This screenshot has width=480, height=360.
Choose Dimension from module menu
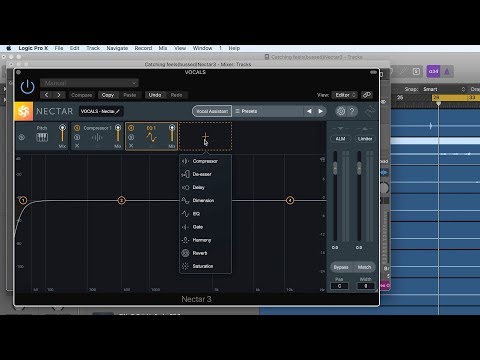tap(205, 200)
